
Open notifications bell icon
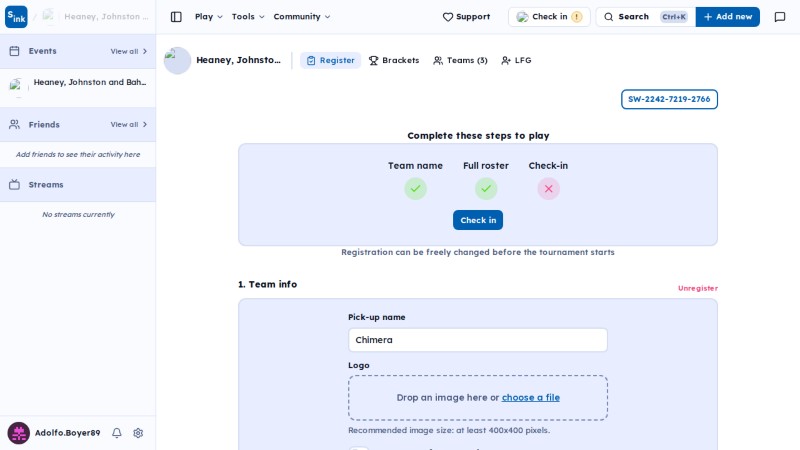(x=117, y=433)
